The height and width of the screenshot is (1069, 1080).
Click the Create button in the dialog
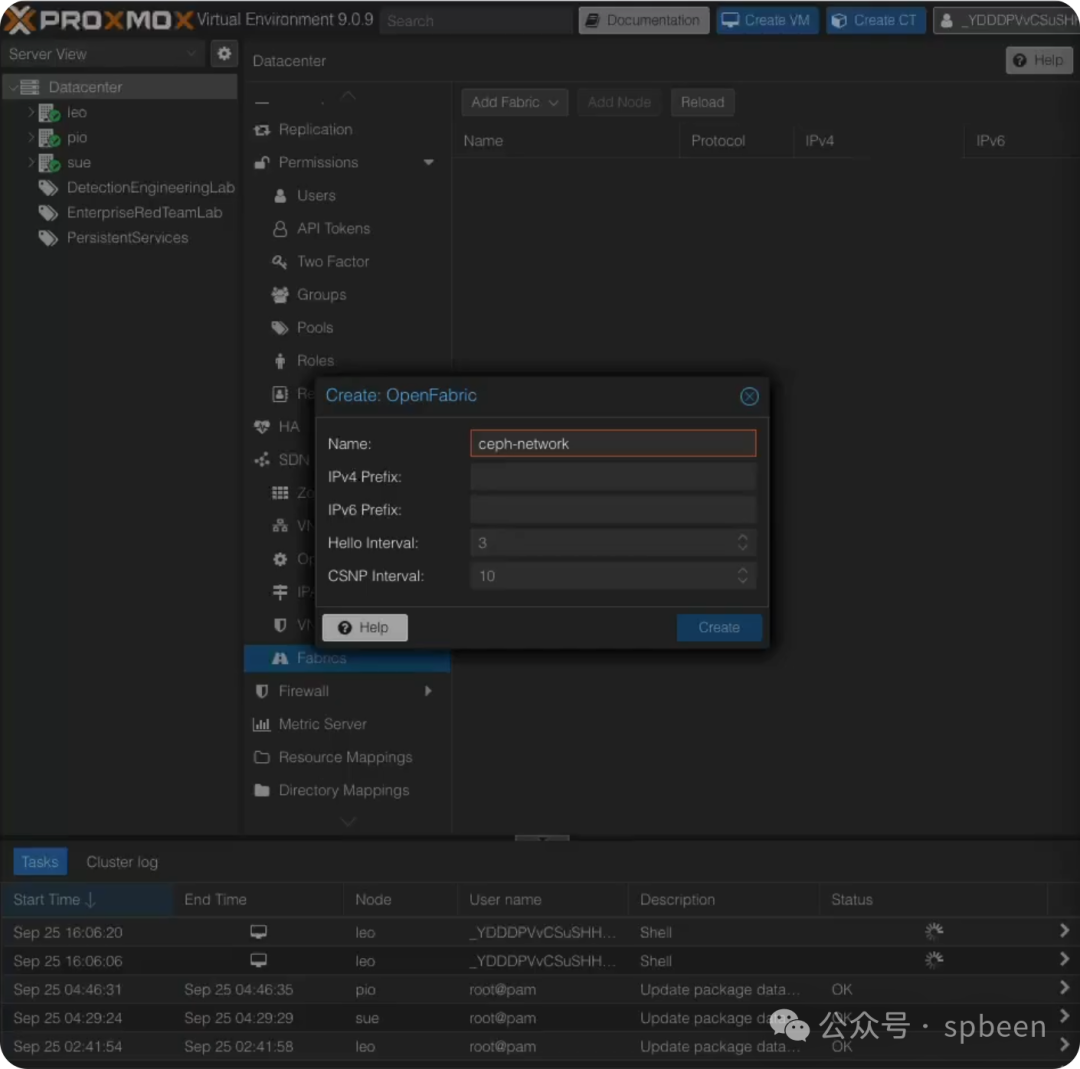719,627
